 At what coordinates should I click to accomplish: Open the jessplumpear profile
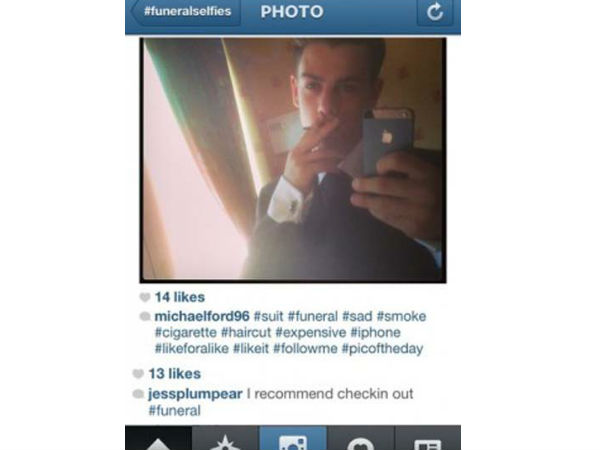(x=195, y=394)
